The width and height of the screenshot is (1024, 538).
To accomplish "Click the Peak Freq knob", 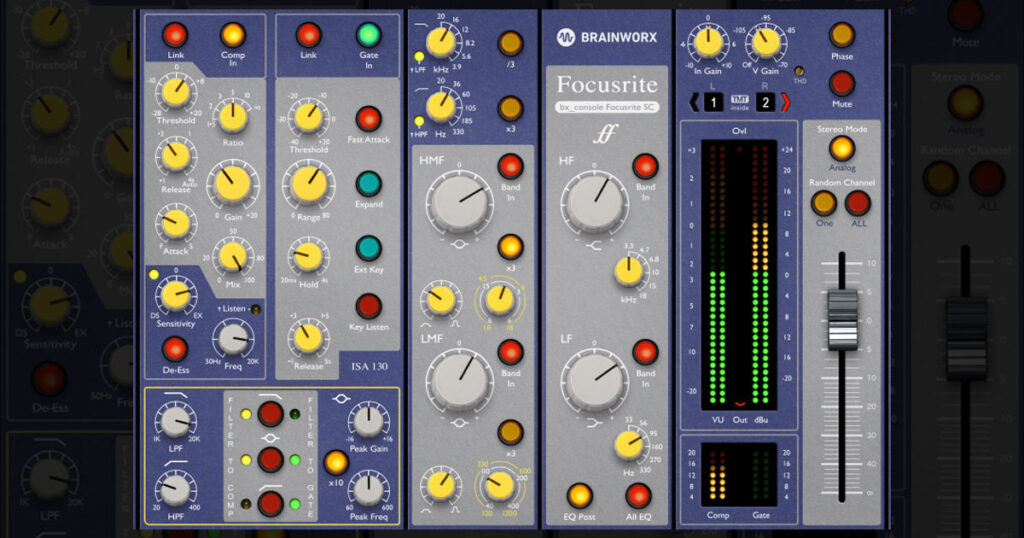I will tap(368, 490).
